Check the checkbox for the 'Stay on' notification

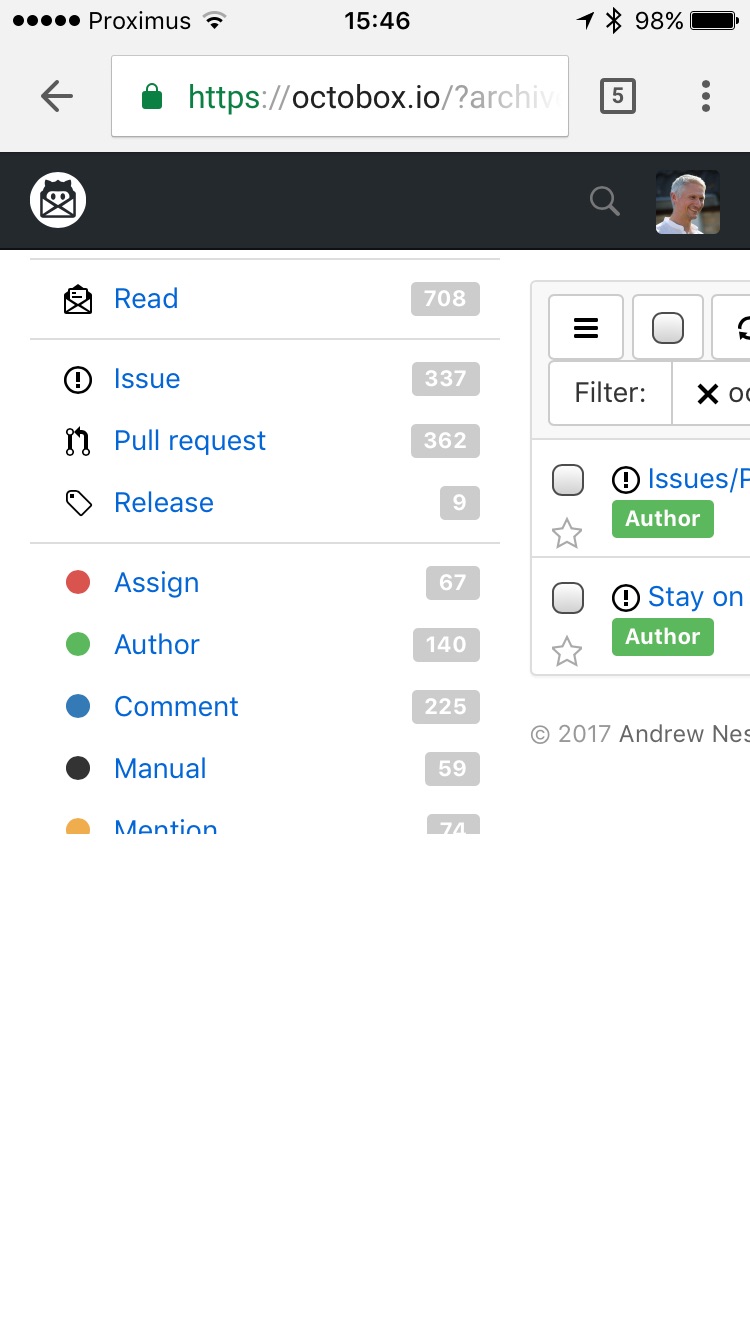[567, 597]
